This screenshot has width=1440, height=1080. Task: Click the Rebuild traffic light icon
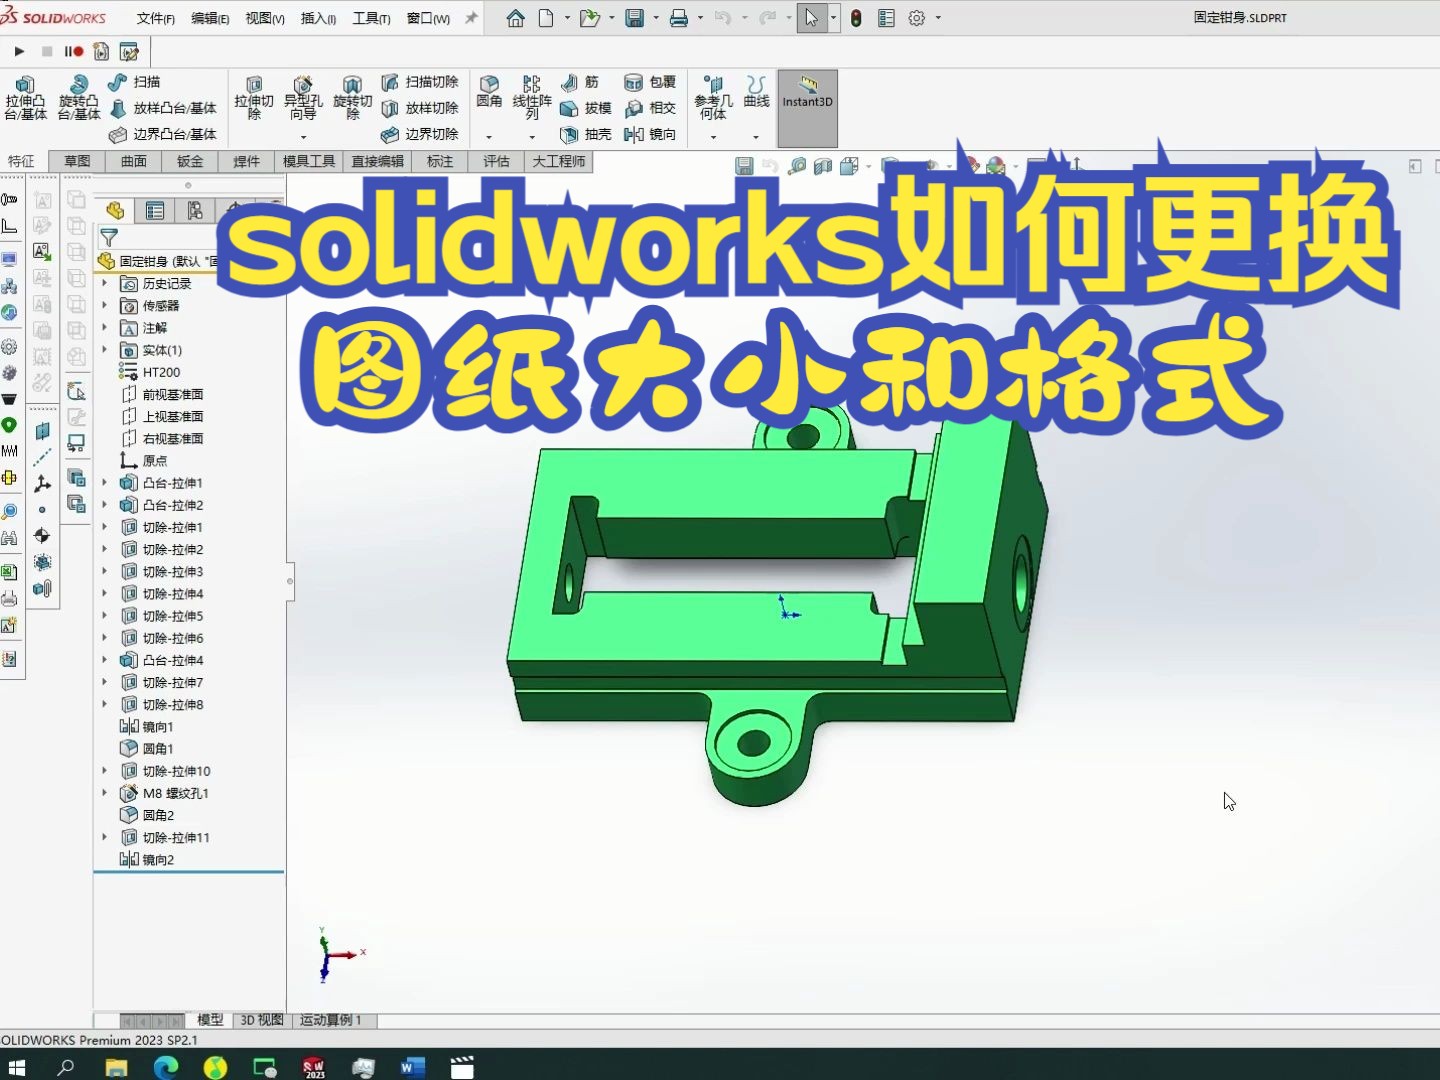click(x=856, y=18)
